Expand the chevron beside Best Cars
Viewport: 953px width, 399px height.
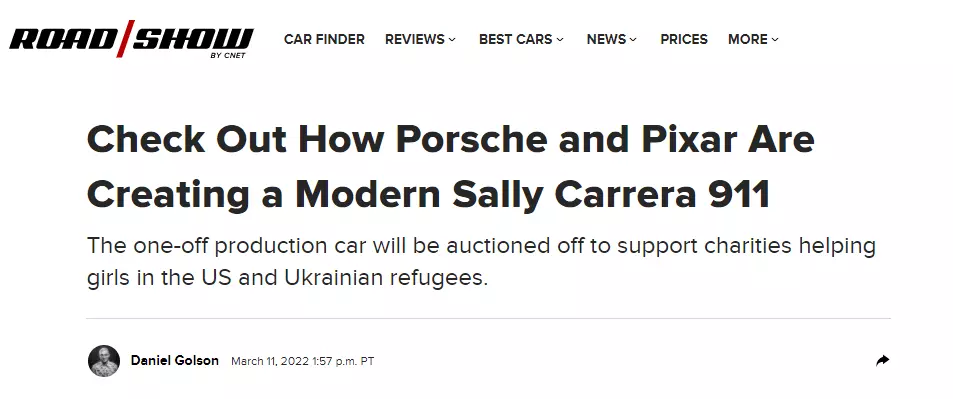pos(560,40)
